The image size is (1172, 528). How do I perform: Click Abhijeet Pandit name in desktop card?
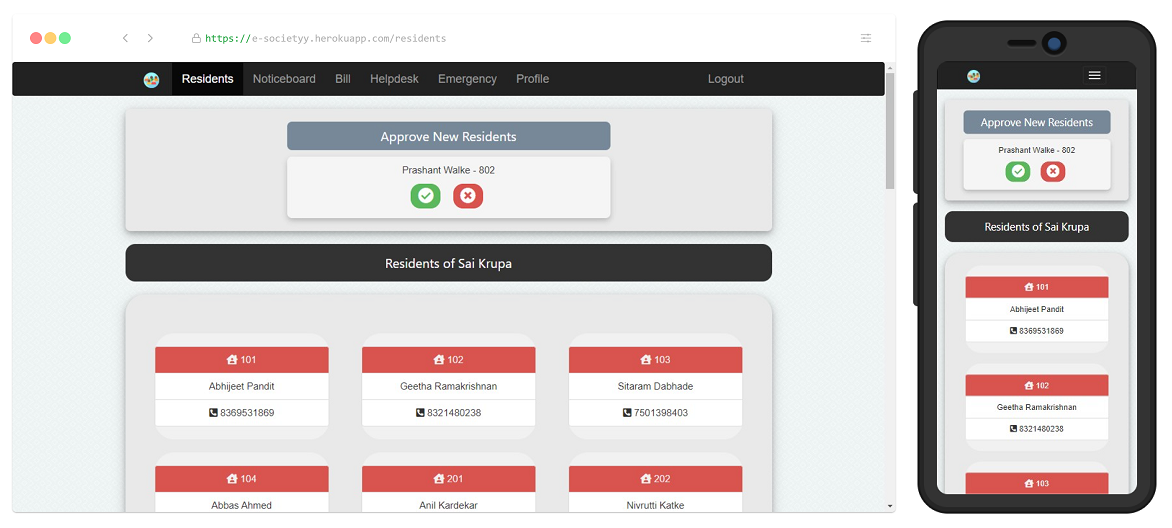point(241,387)
